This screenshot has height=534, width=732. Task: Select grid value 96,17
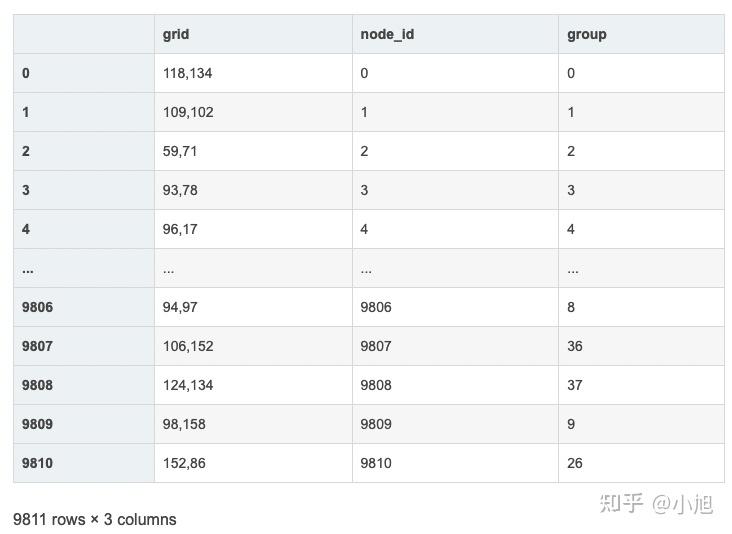click(180, 229)
